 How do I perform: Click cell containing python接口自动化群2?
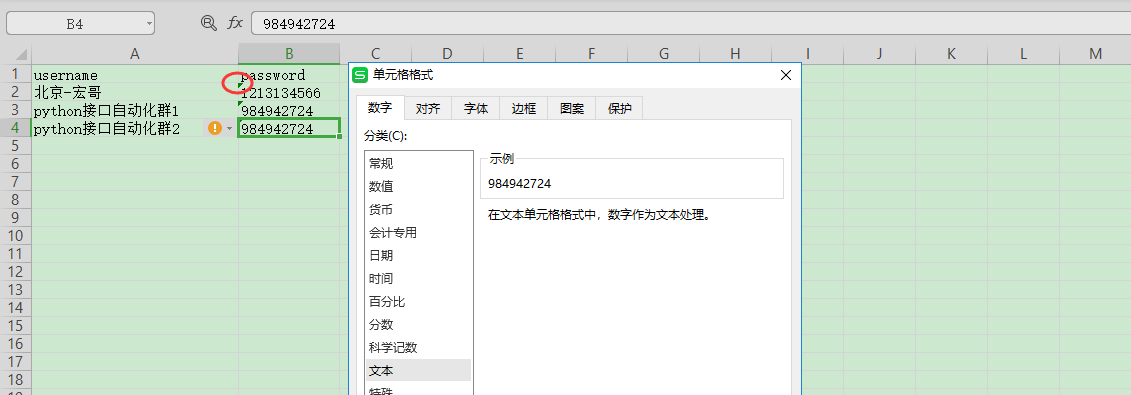click(x=135, y=129)
